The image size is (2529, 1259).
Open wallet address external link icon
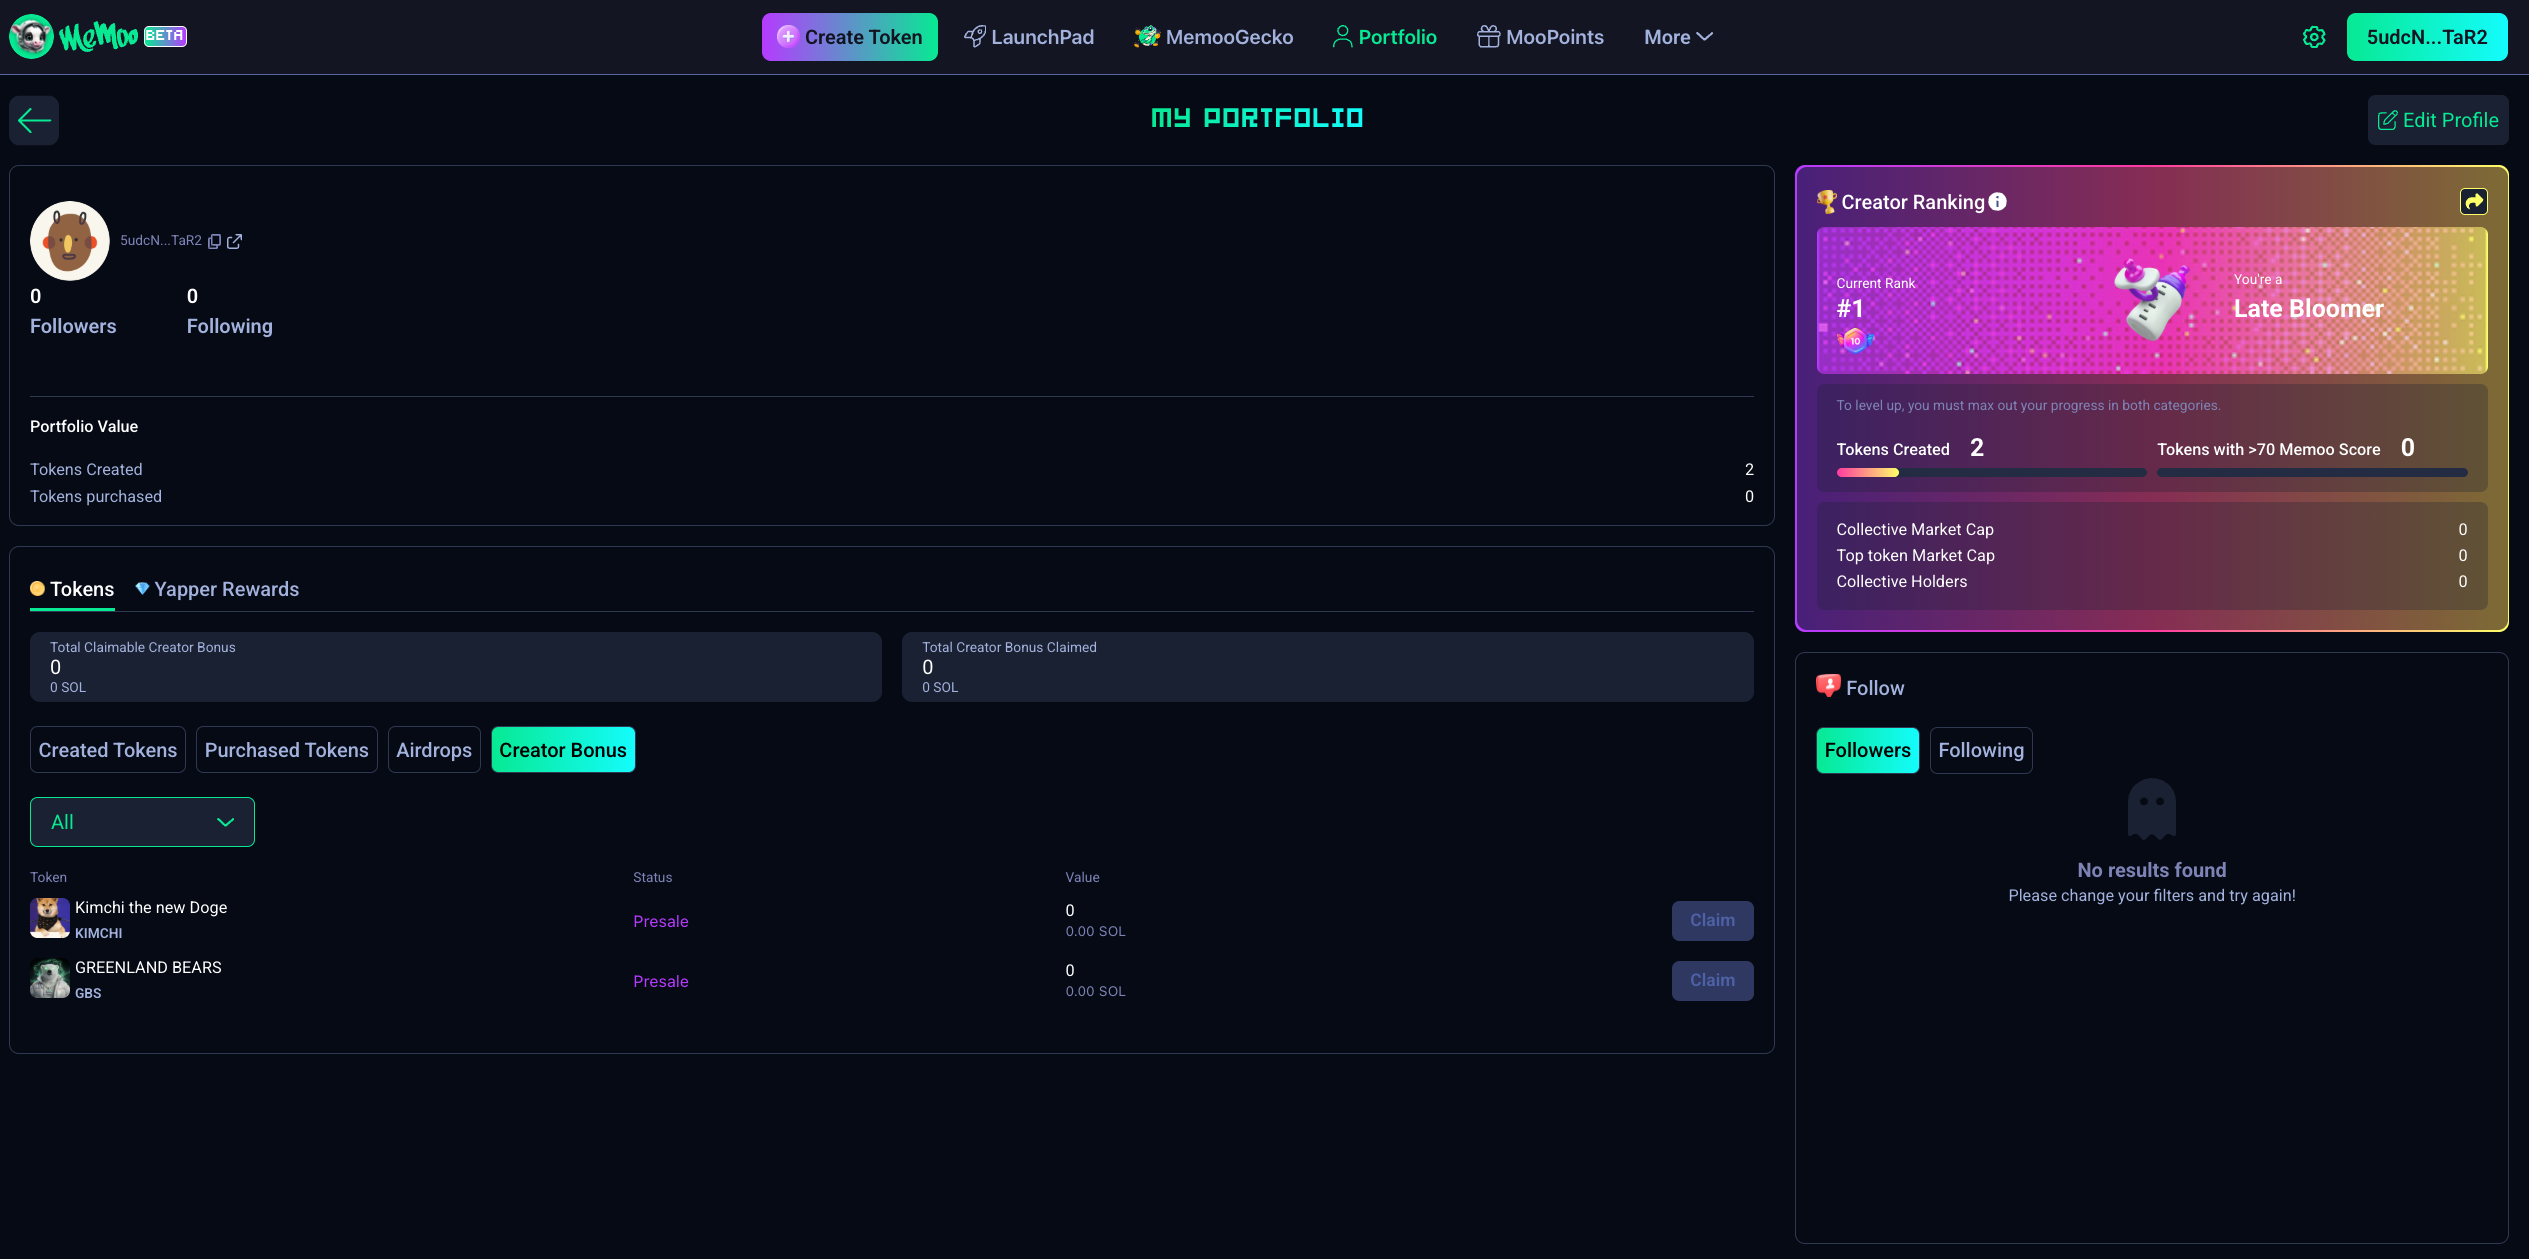235,242
